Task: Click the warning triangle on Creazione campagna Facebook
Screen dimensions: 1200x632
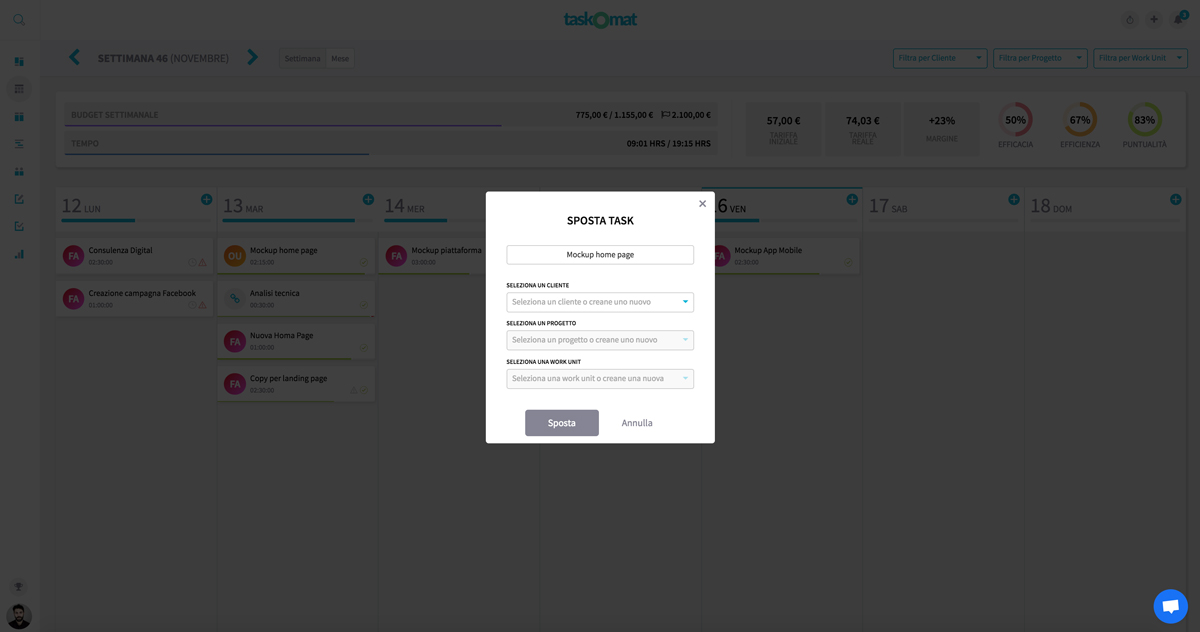Action: (x=202, y=305)
